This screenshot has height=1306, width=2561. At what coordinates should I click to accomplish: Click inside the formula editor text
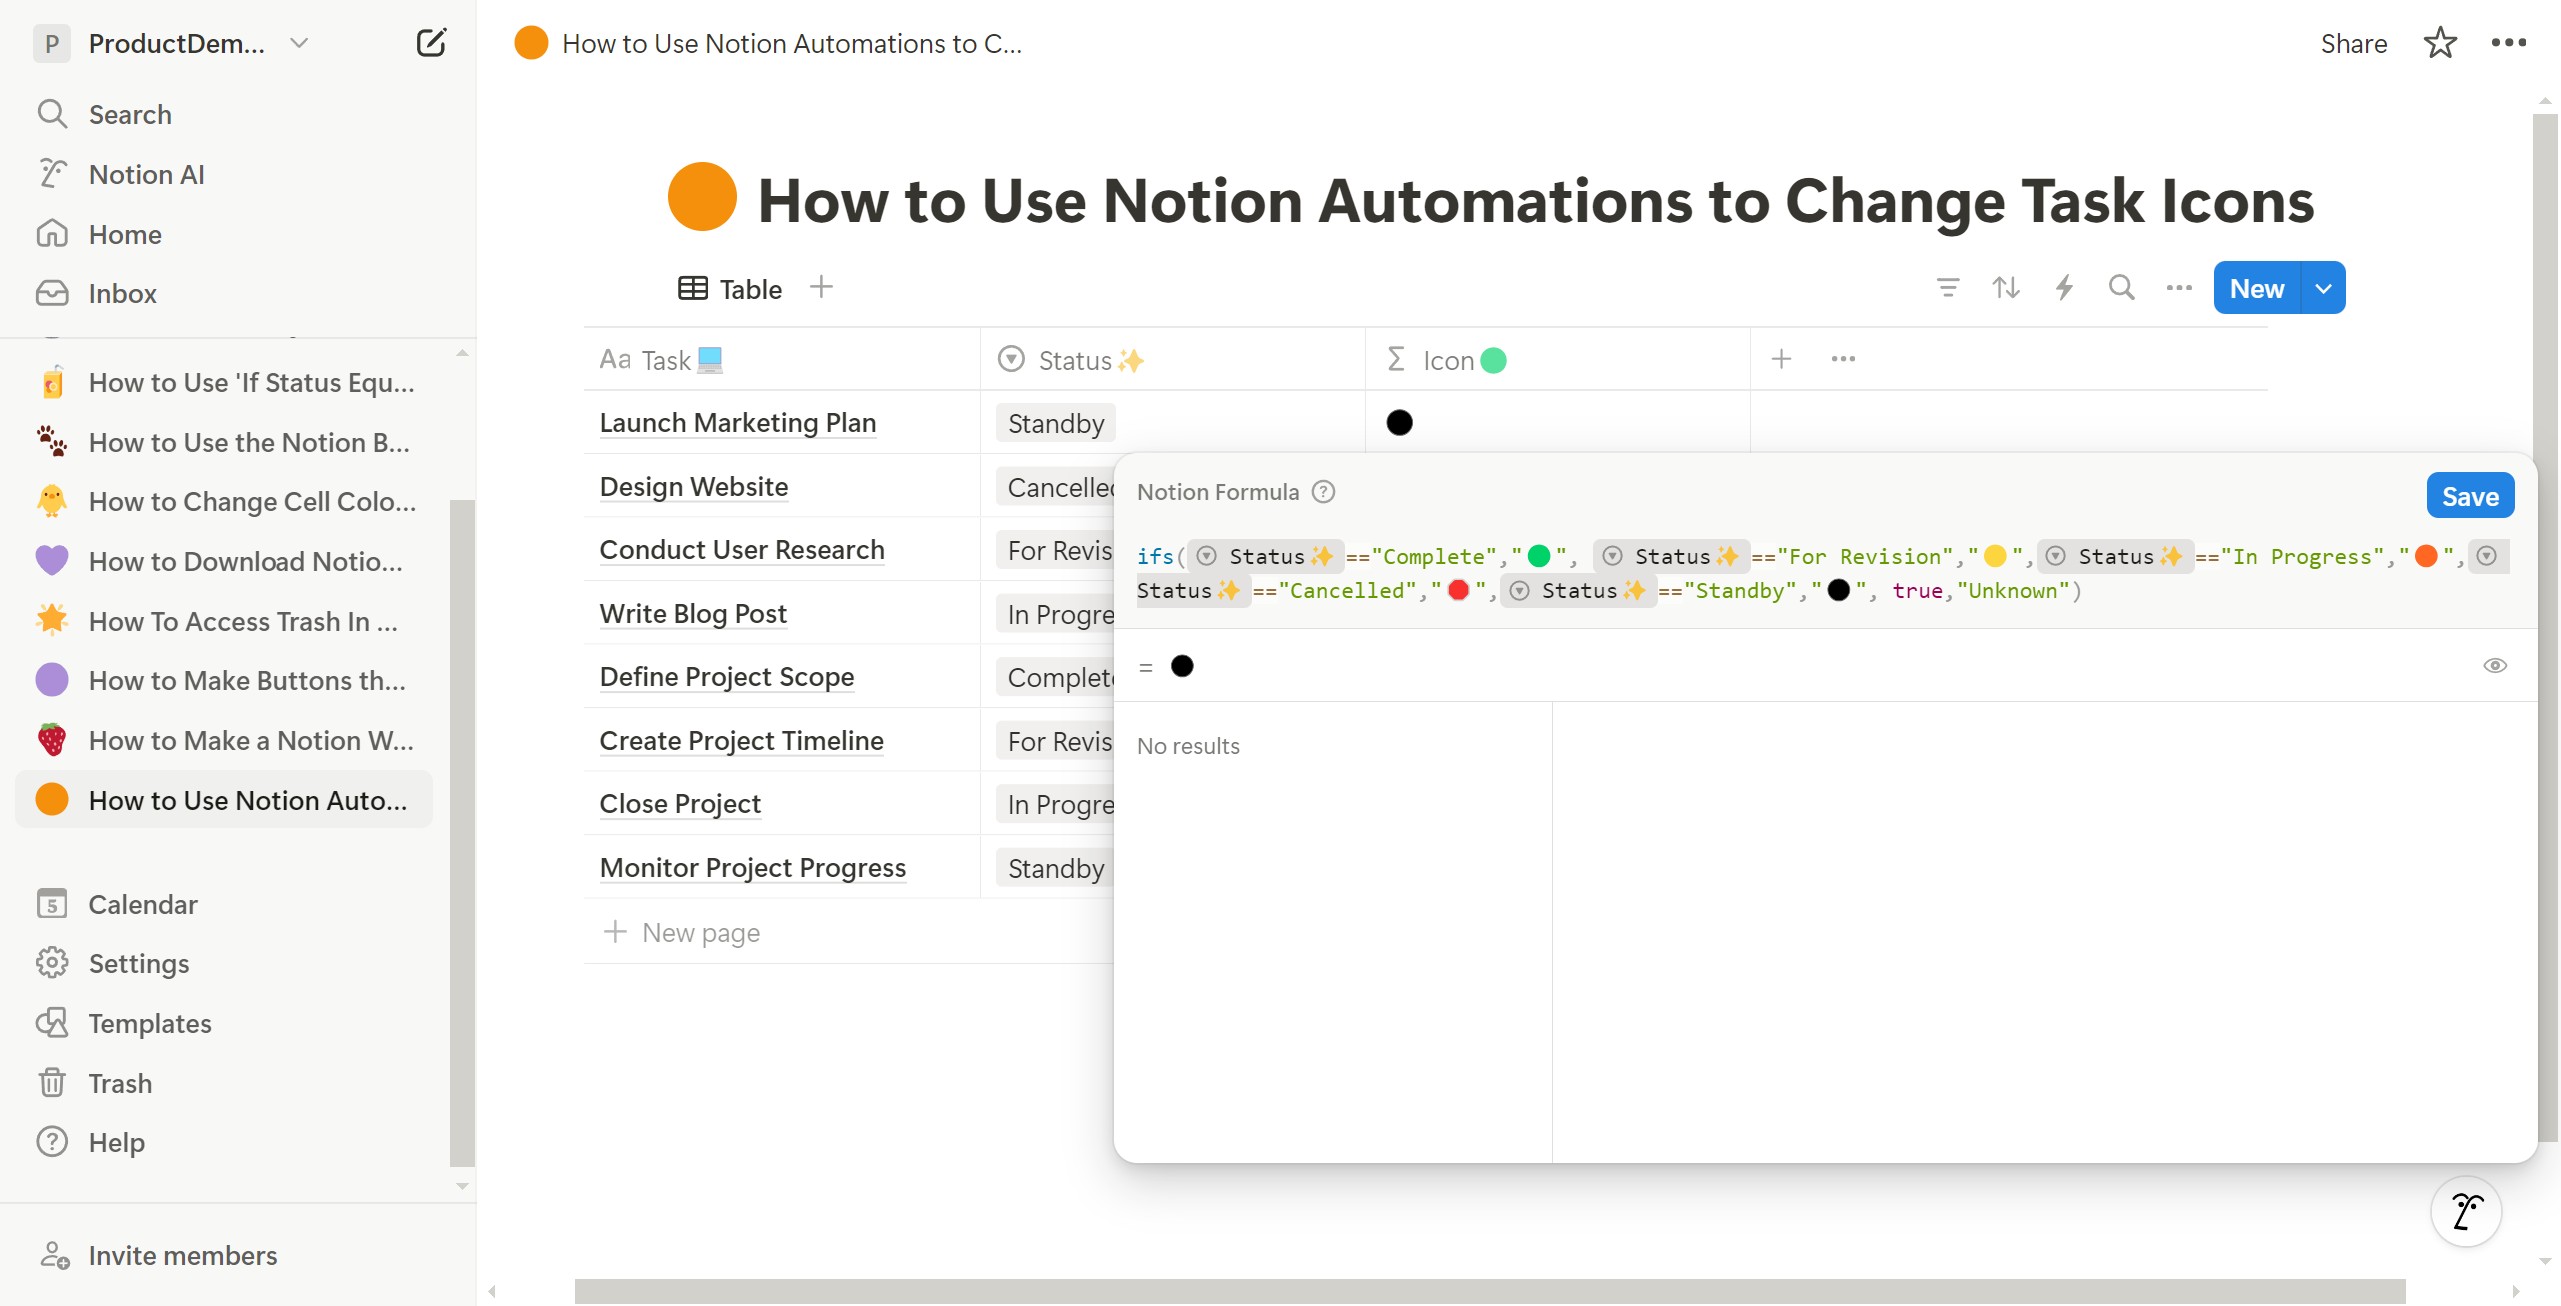[1824, 573]
